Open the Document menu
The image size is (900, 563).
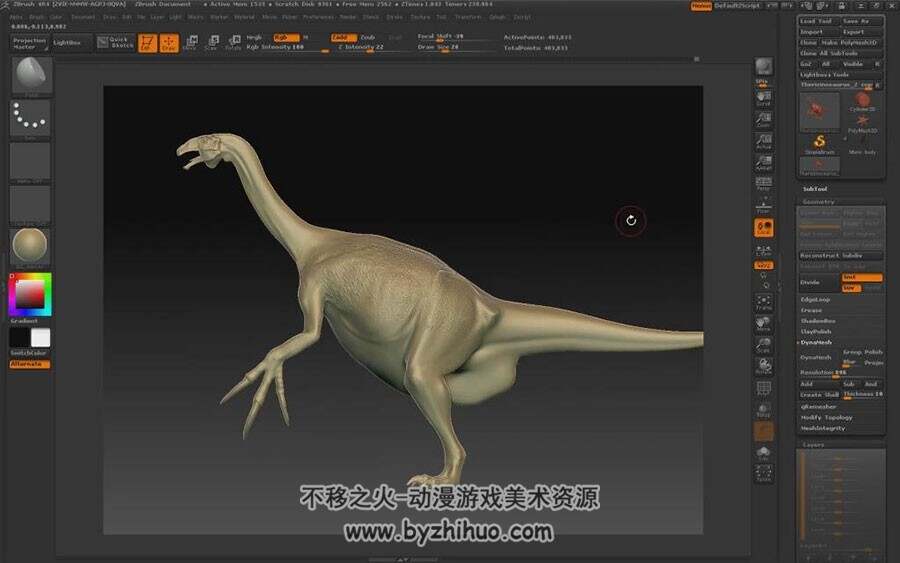point(83,17)
